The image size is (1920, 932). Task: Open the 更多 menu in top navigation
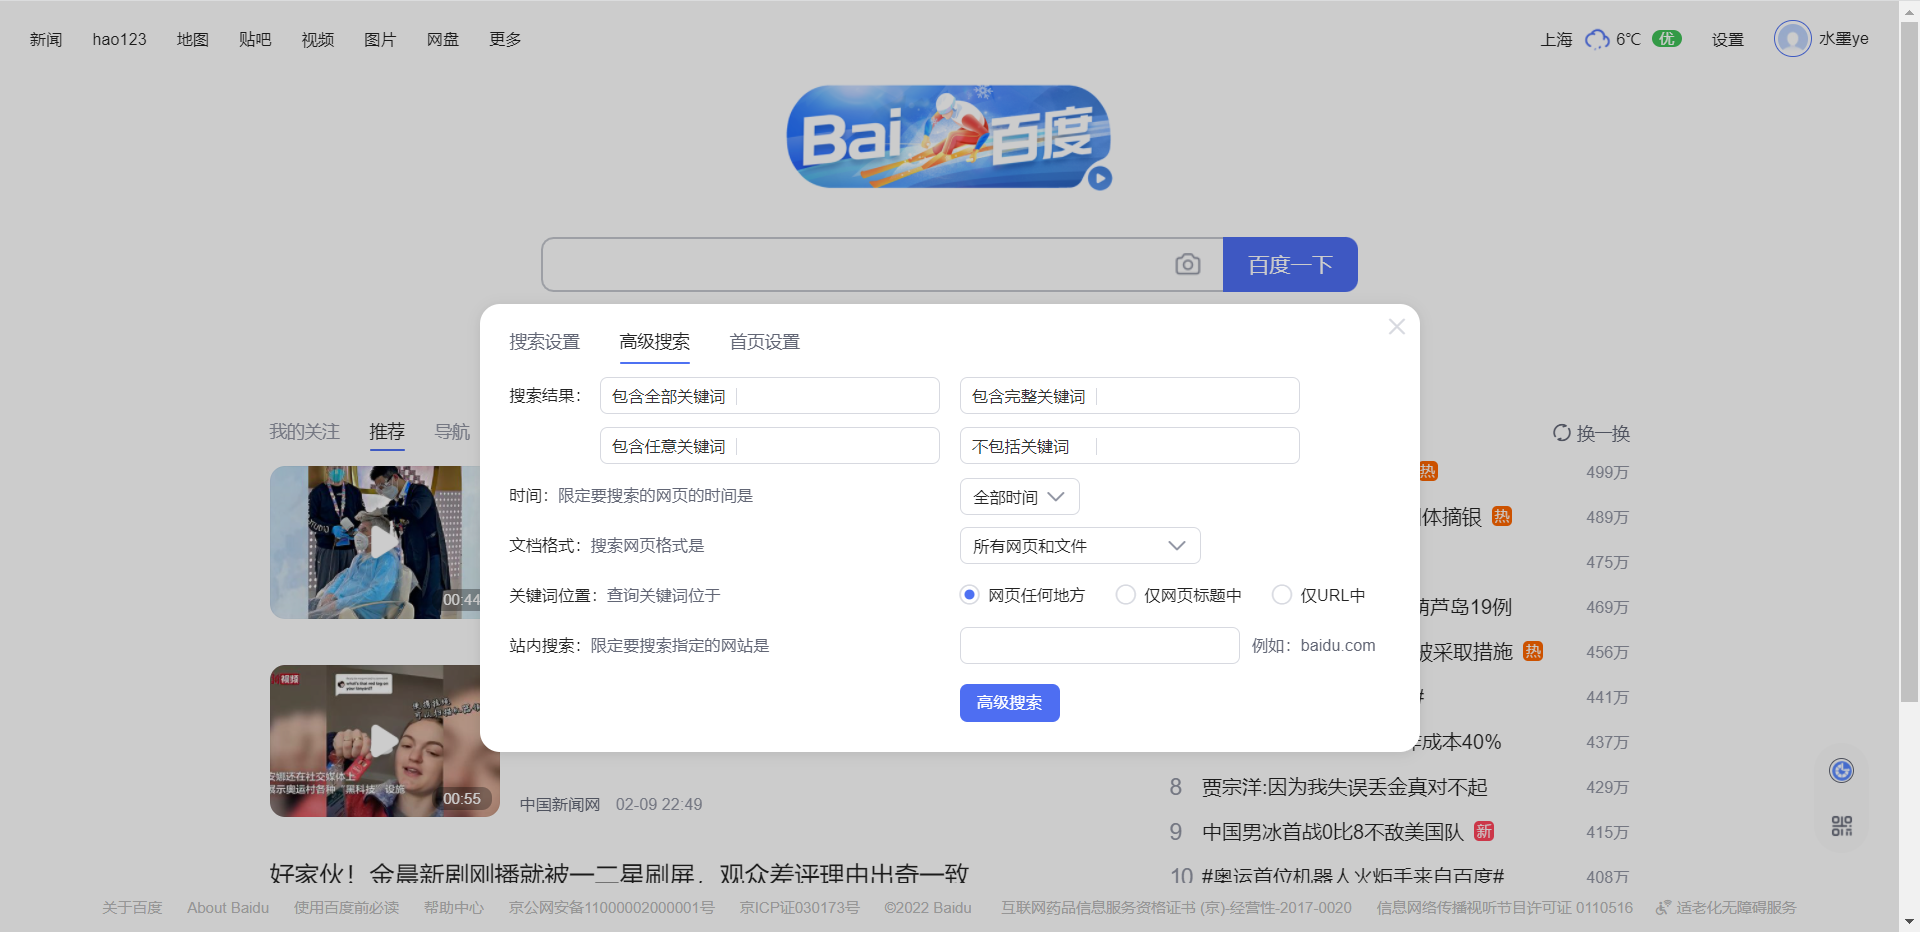point(505,39)
